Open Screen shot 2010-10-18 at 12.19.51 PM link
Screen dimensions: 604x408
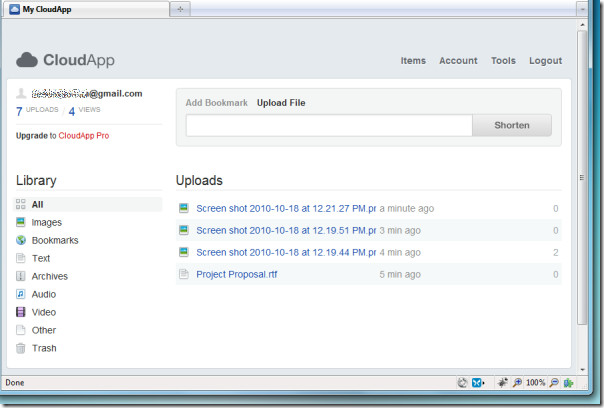point(286,230)
